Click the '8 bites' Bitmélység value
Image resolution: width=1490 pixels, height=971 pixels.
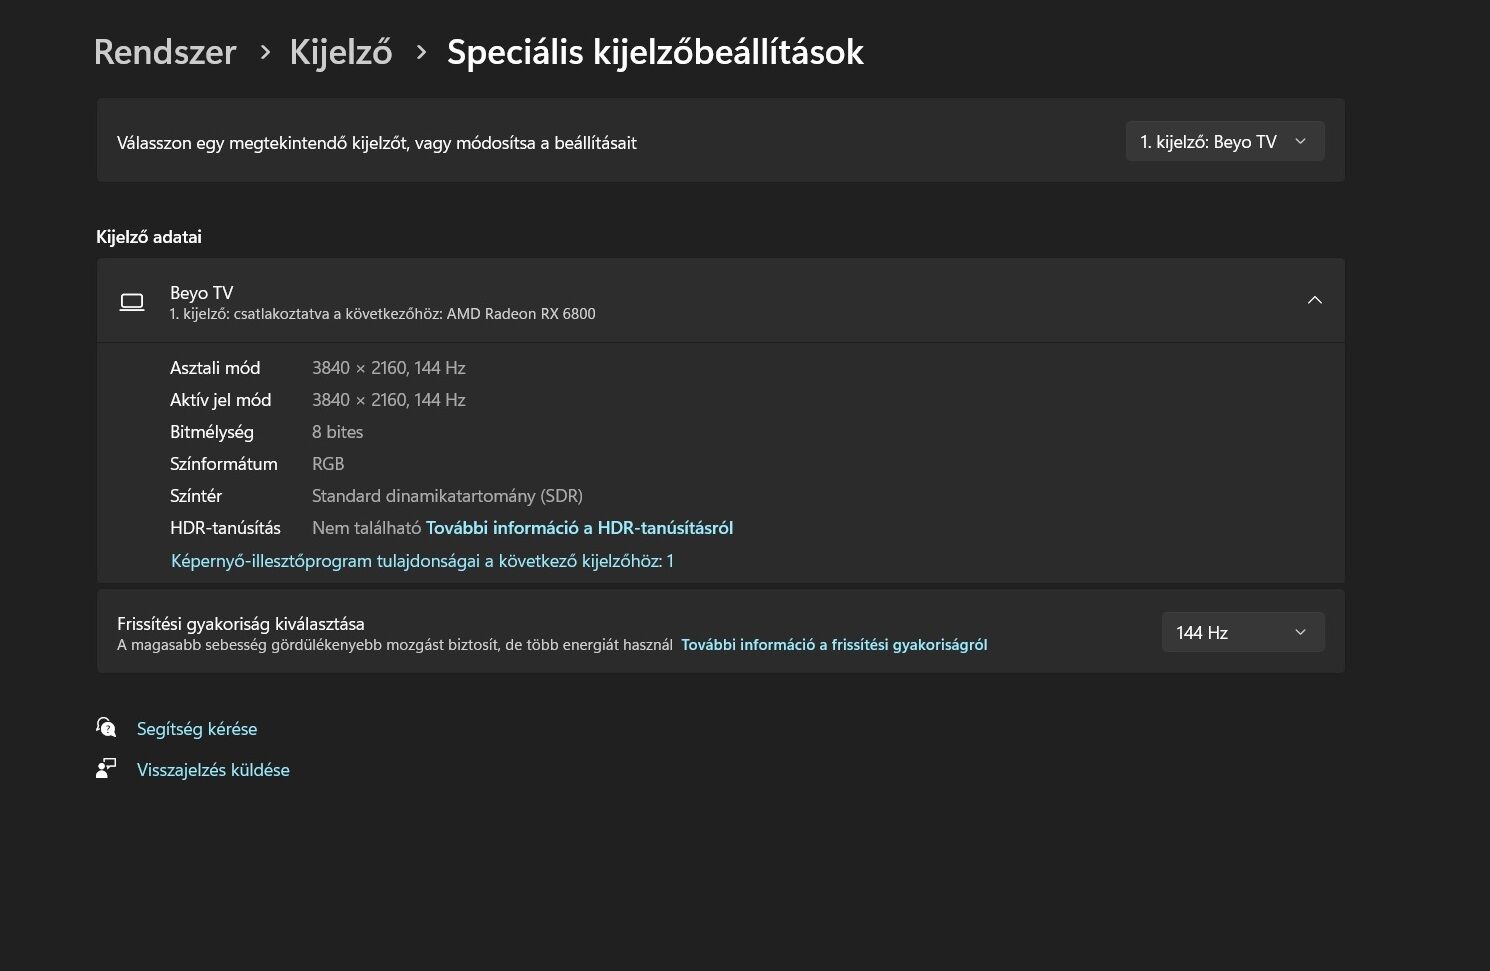337,432
